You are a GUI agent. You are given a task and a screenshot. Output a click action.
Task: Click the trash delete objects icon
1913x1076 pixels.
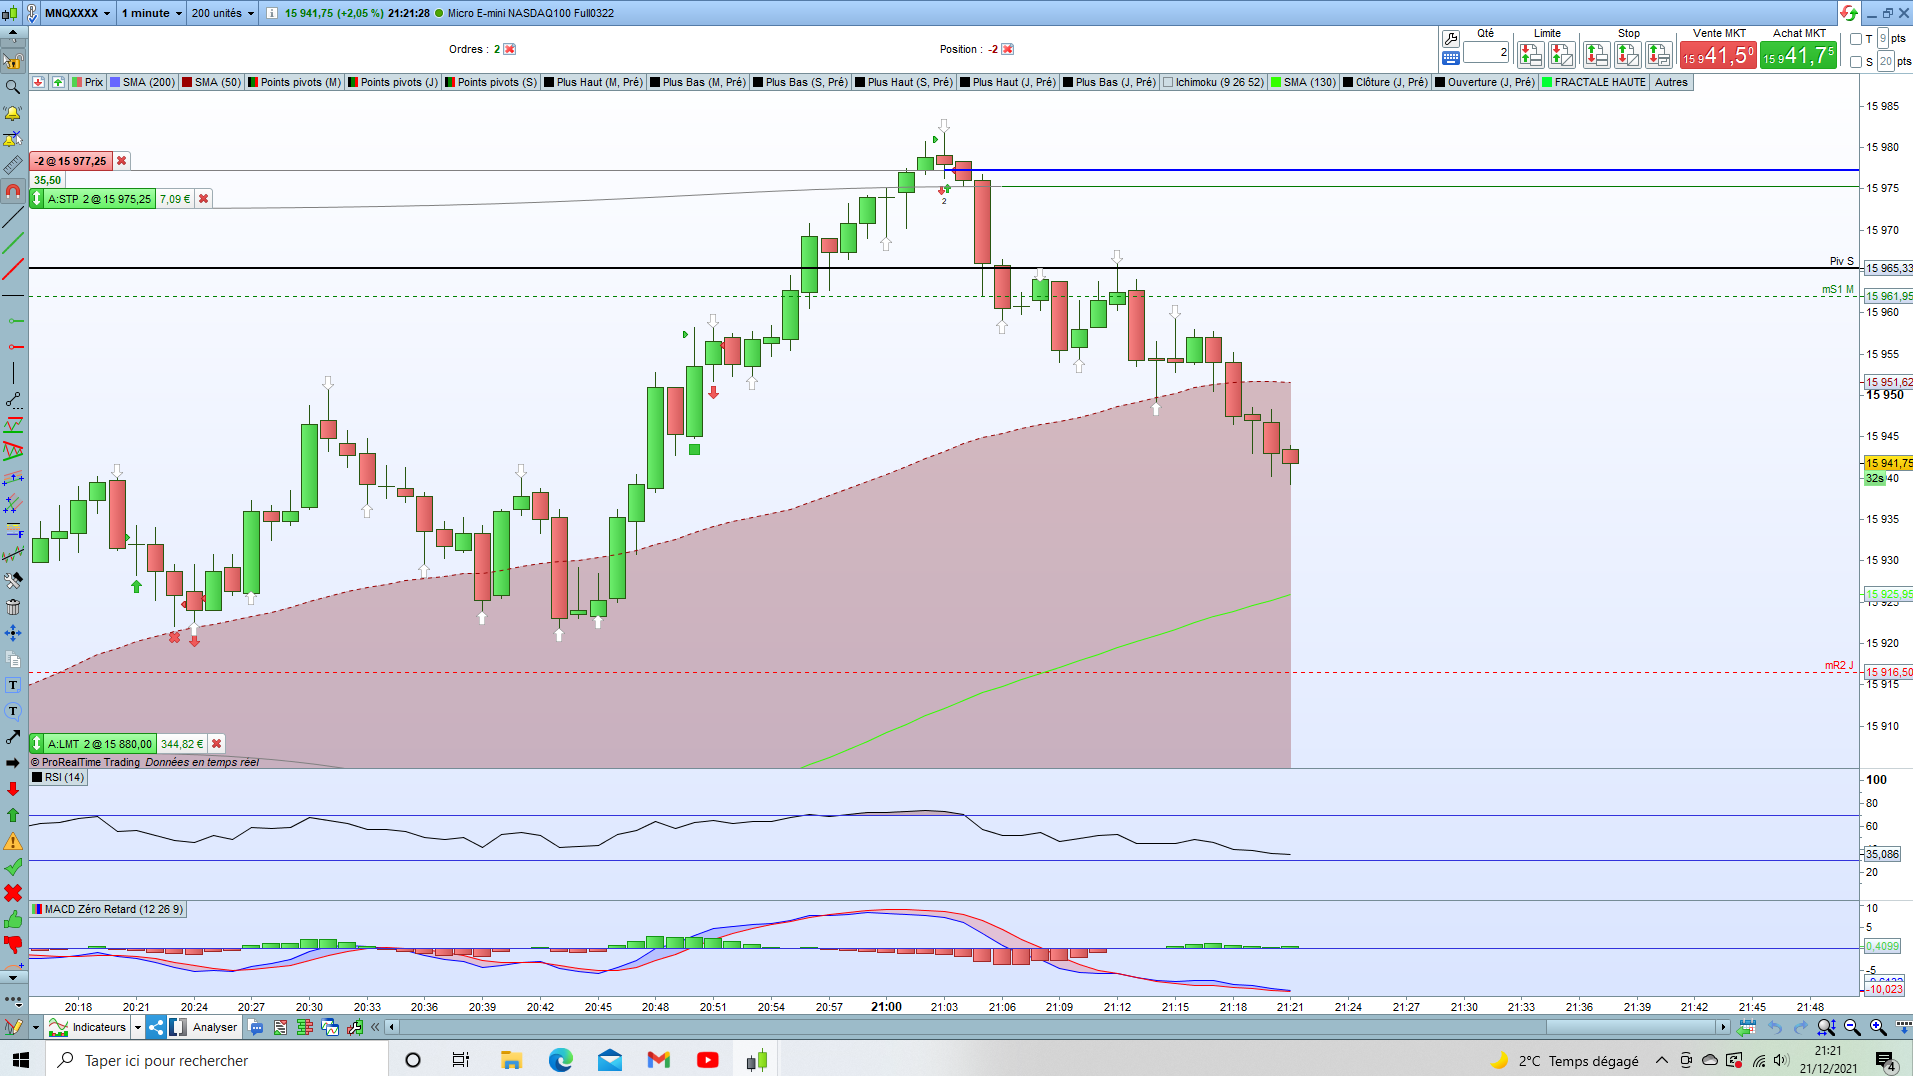[13, 606]
